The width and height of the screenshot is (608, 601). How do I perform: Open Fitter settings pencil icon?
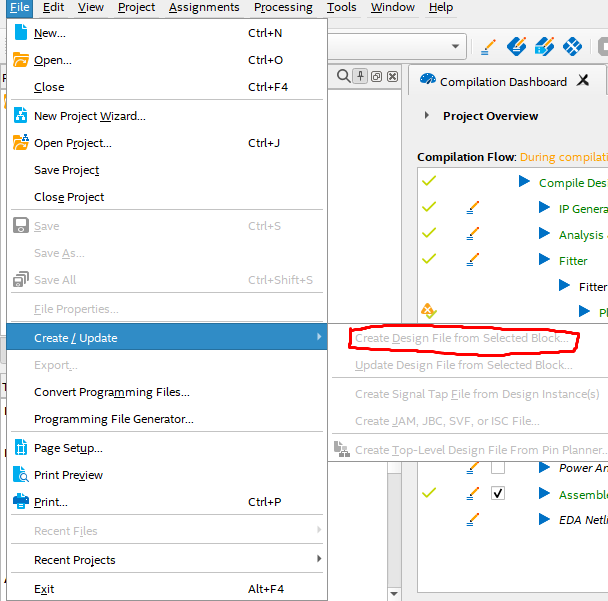472,260
